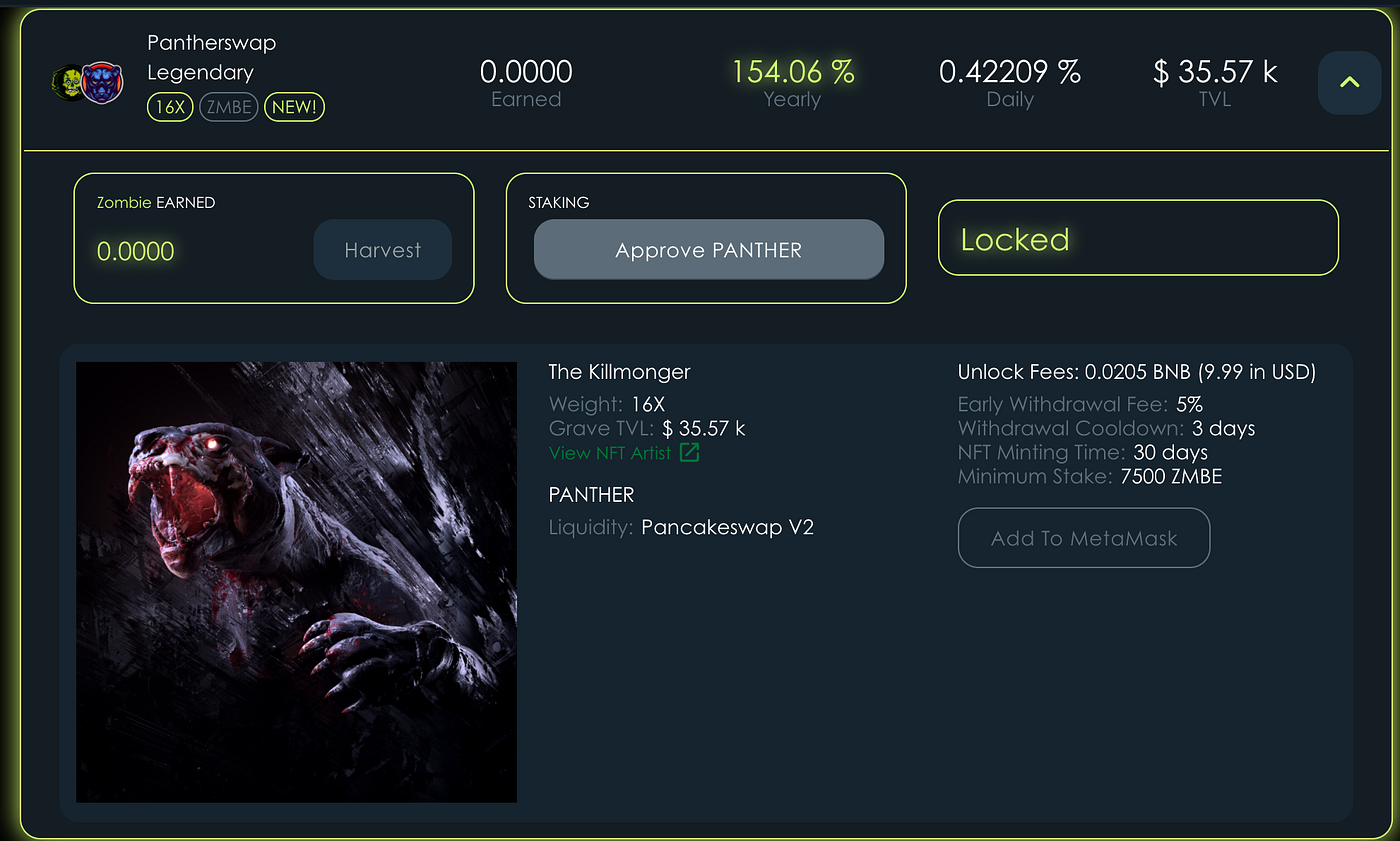Screen dimensions: 1400x841
Task: Click the Liquidity Pancakeswap V2 line
Action: (681, 527)
